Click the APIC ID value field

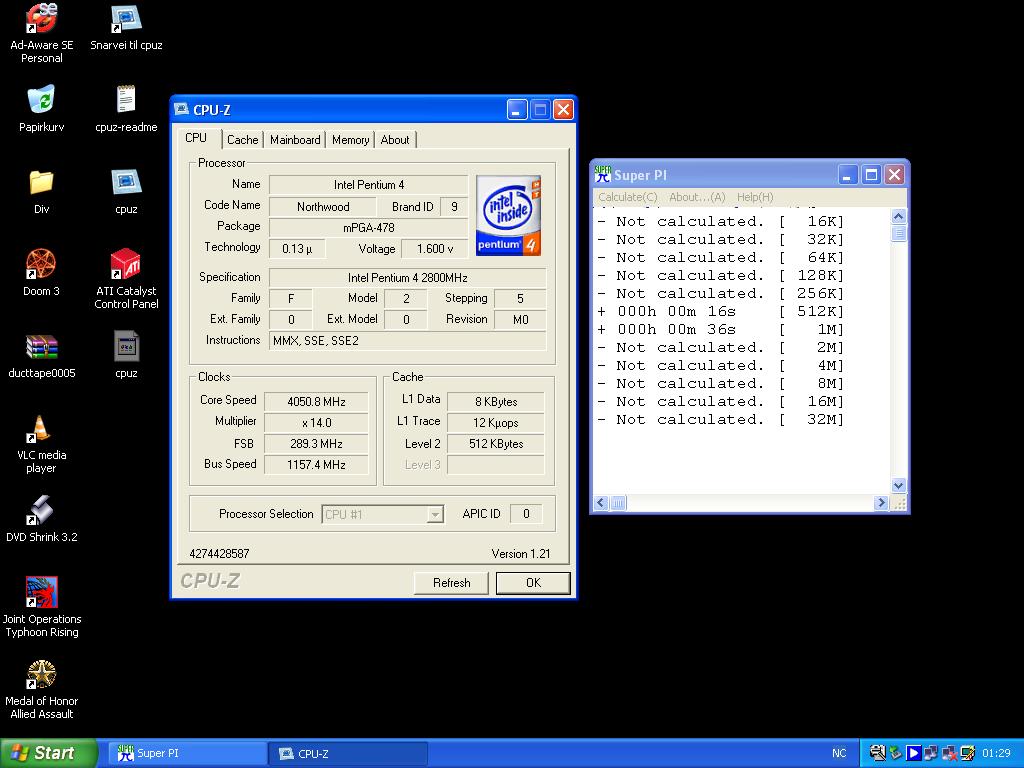coord(526,514)
